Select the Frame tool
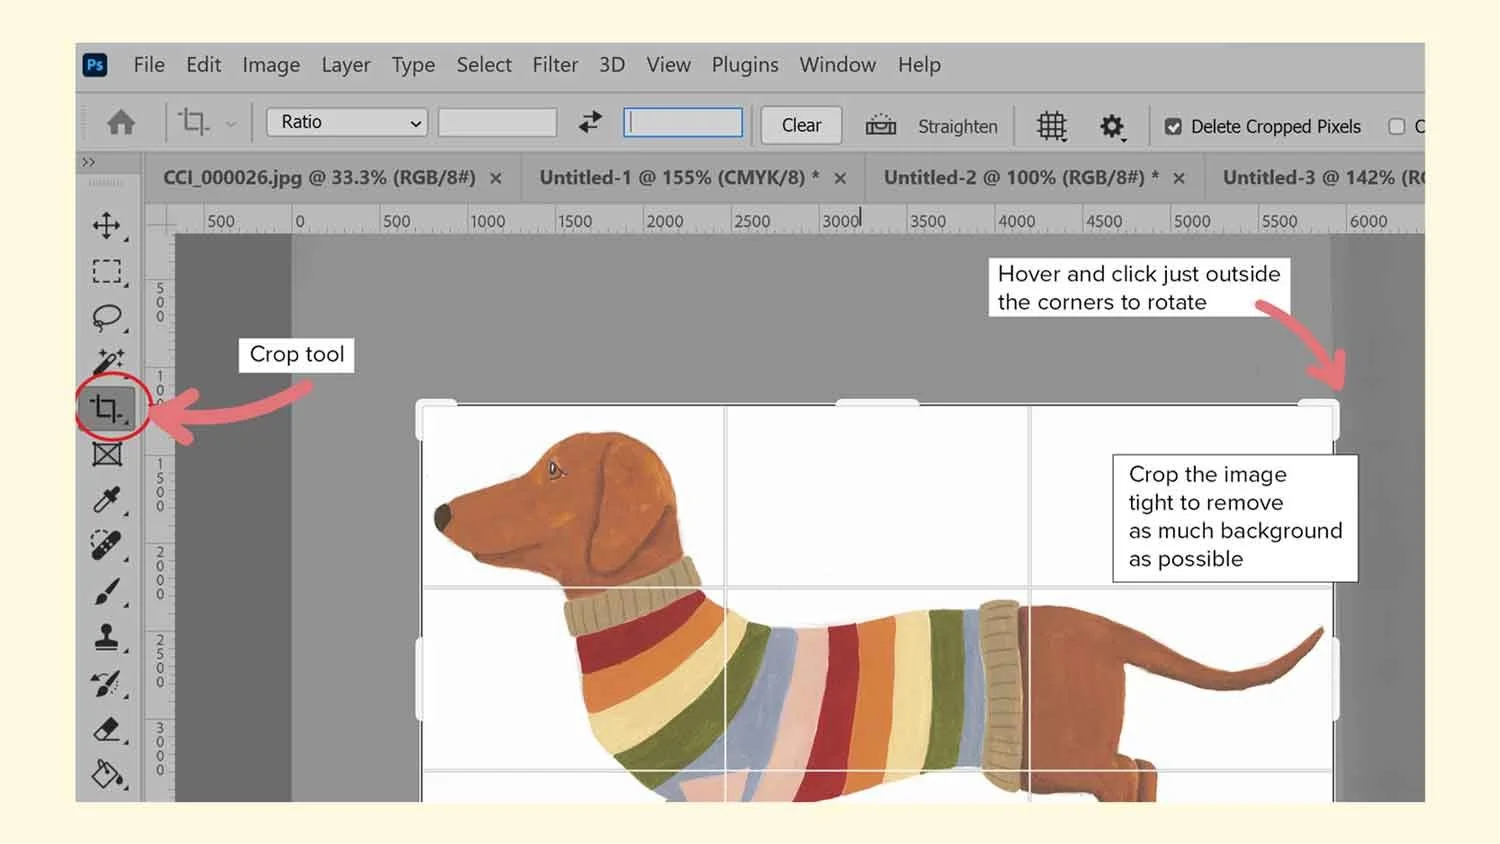This screenshot has height=844, width=1500. (108, 455)
